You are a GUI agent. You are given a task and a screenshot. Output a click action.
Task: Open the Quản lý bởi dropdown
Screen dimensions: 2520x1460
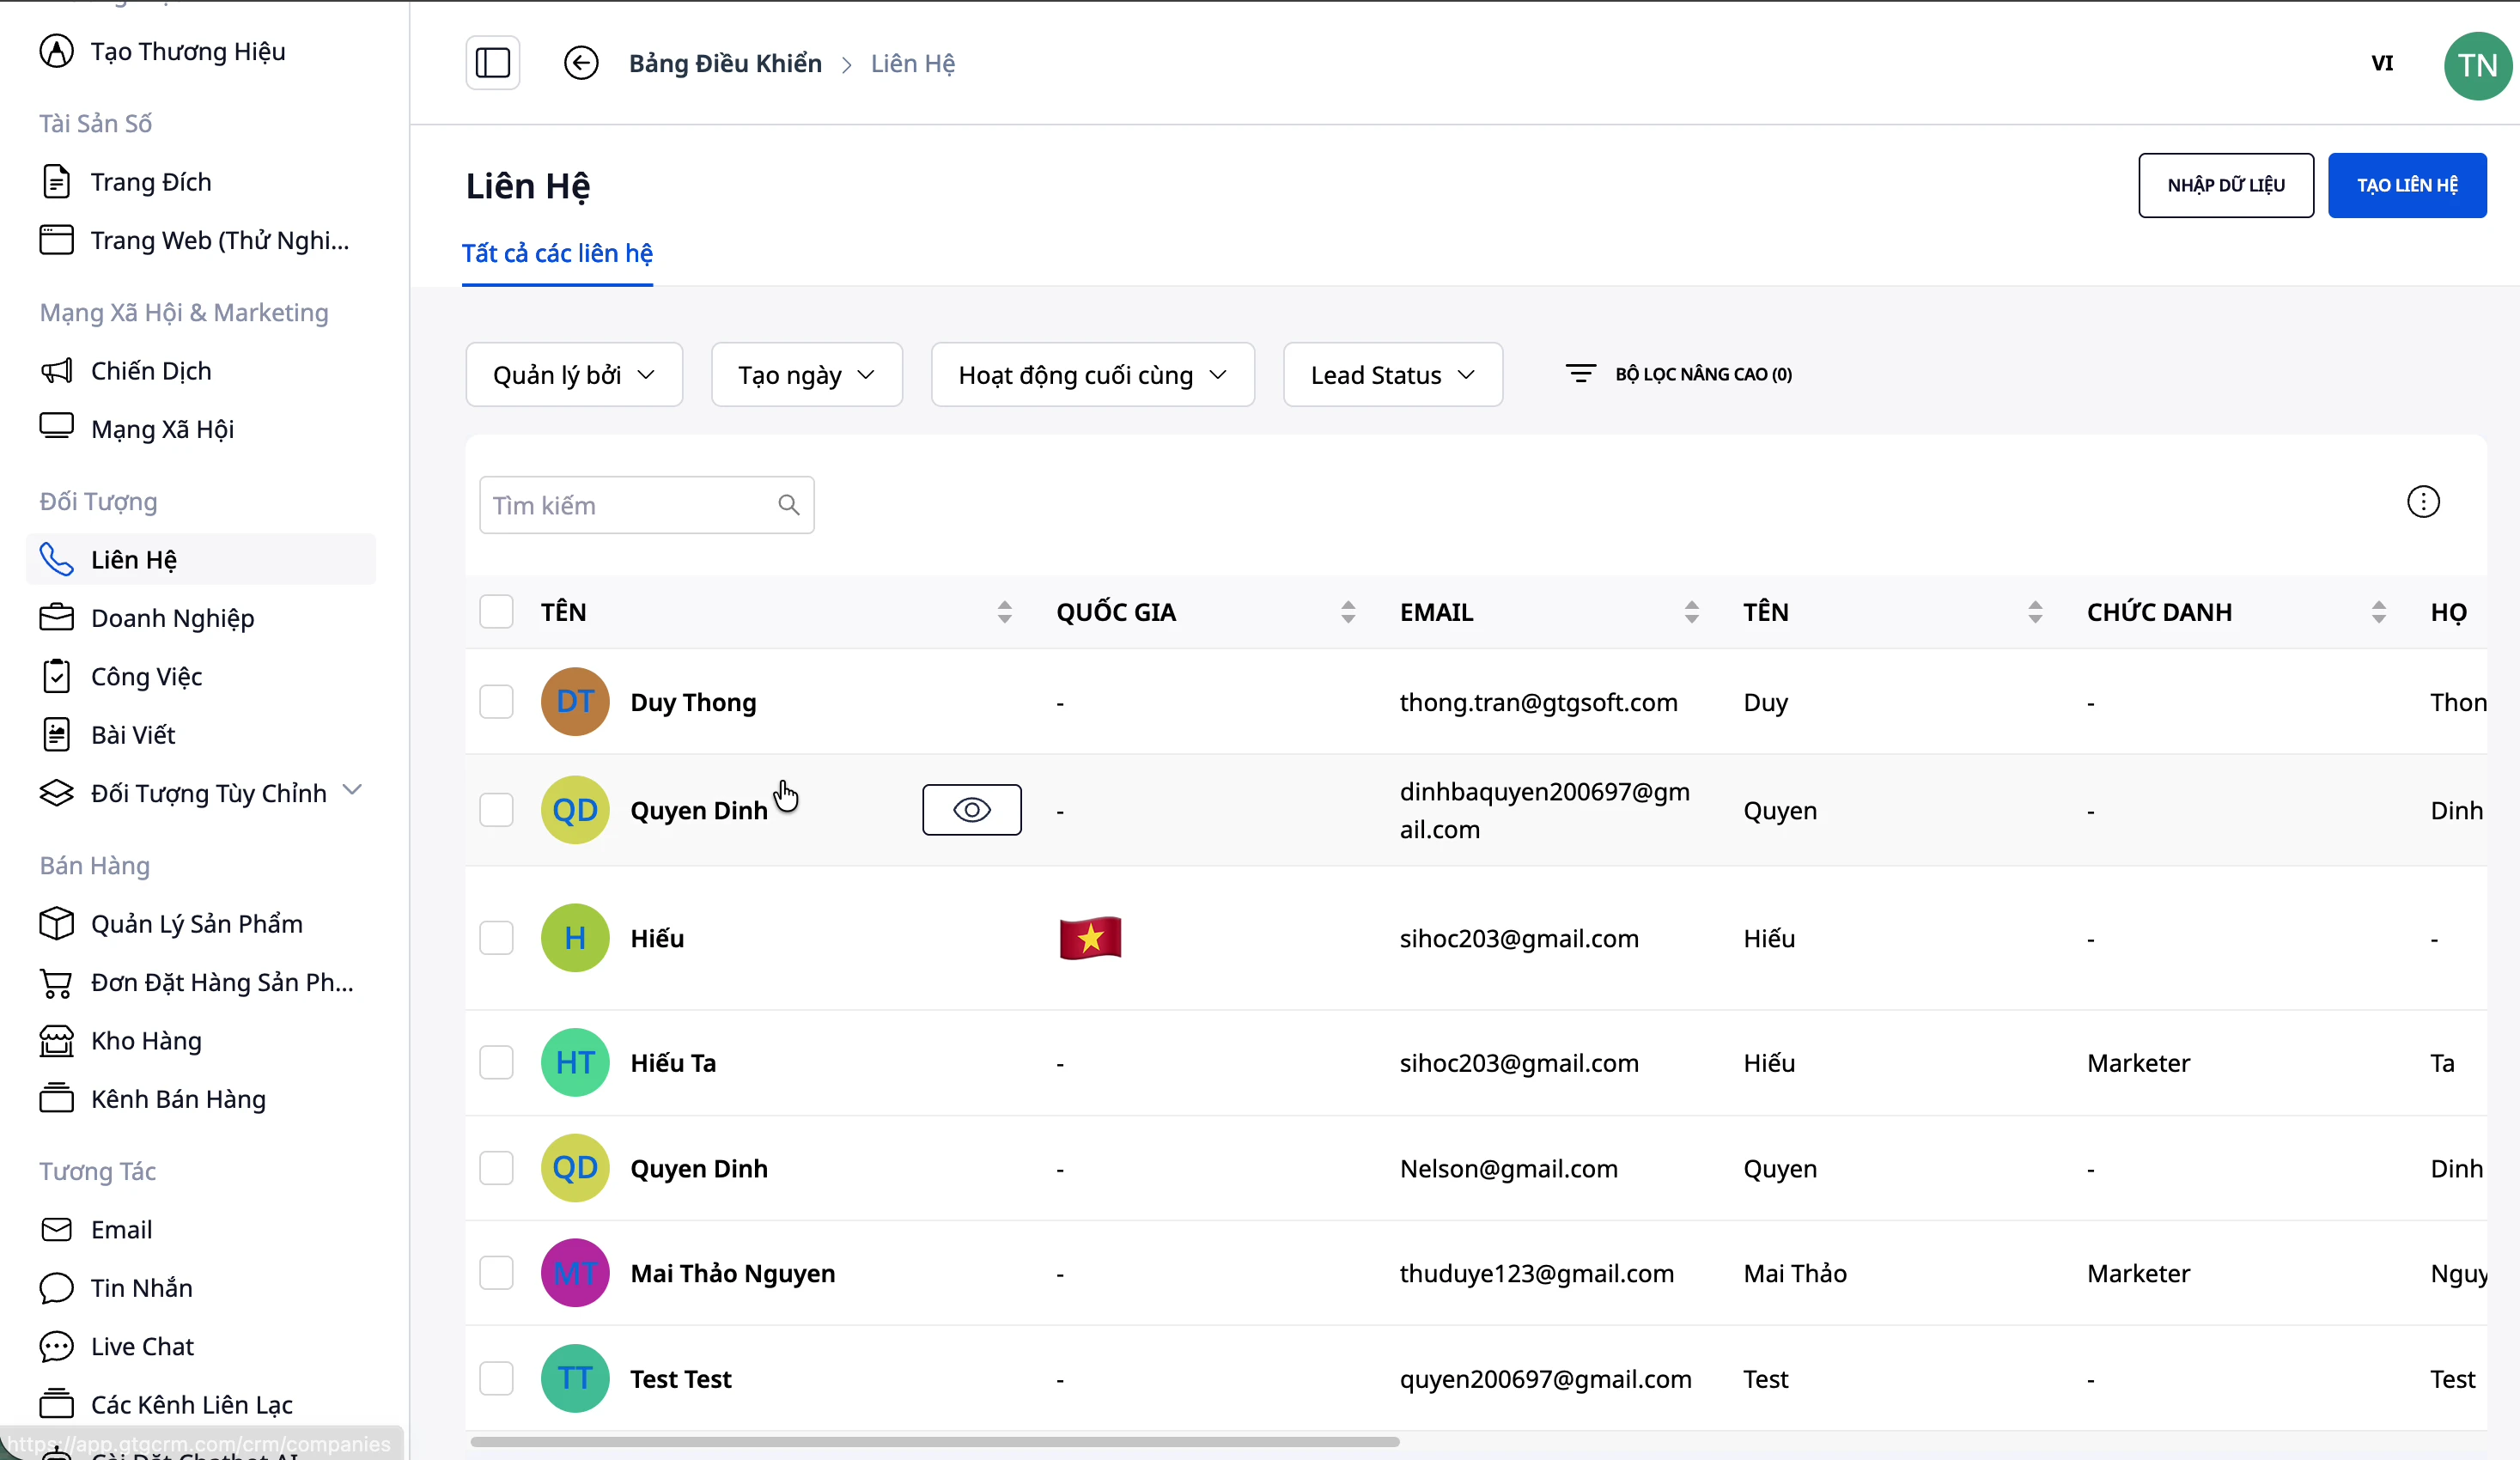tap(574, 375)
